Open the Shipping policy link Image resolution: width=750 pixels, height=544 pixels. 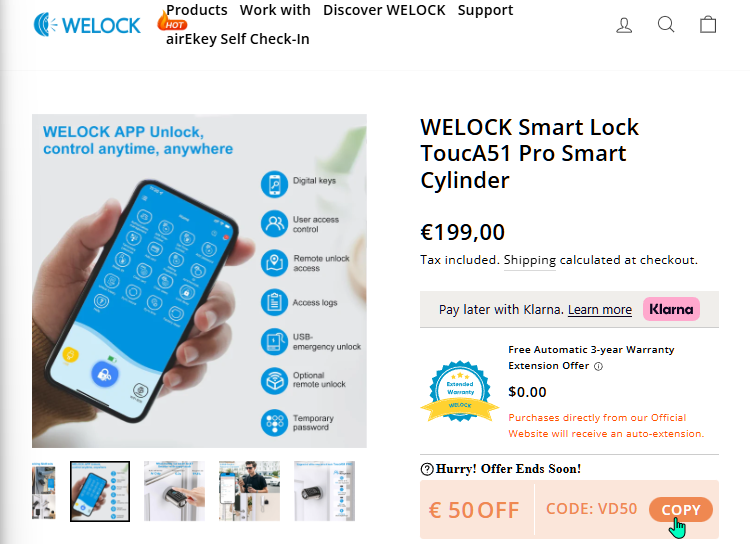pos(529,260)
